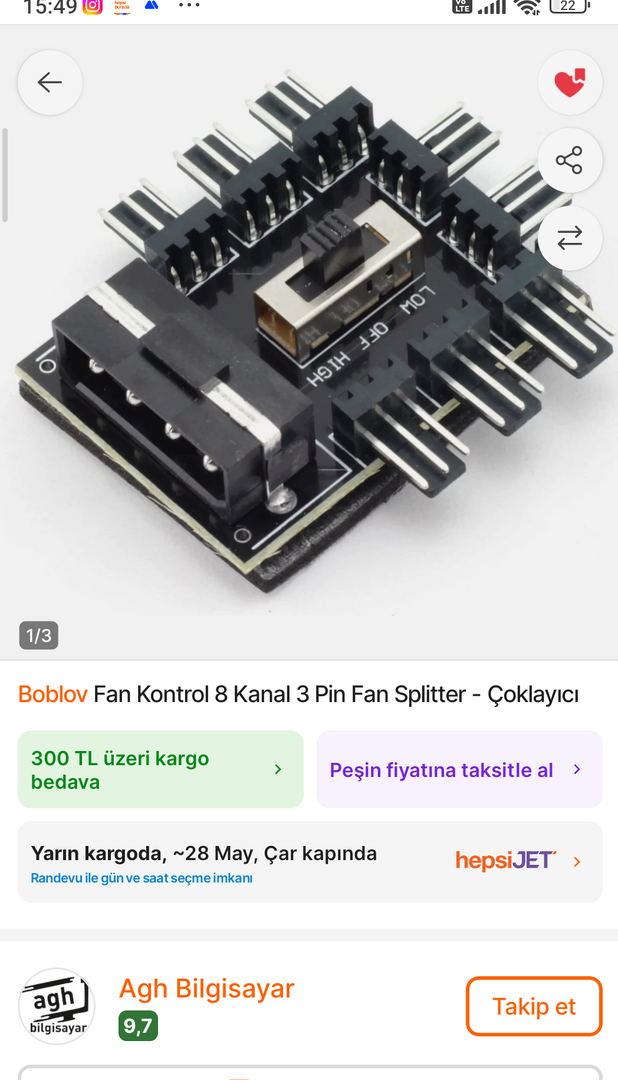Tap the Wi-Fi status icon
Image resolution: width=618 pixels, height=1080 pixels.
[x=527, y=7]
